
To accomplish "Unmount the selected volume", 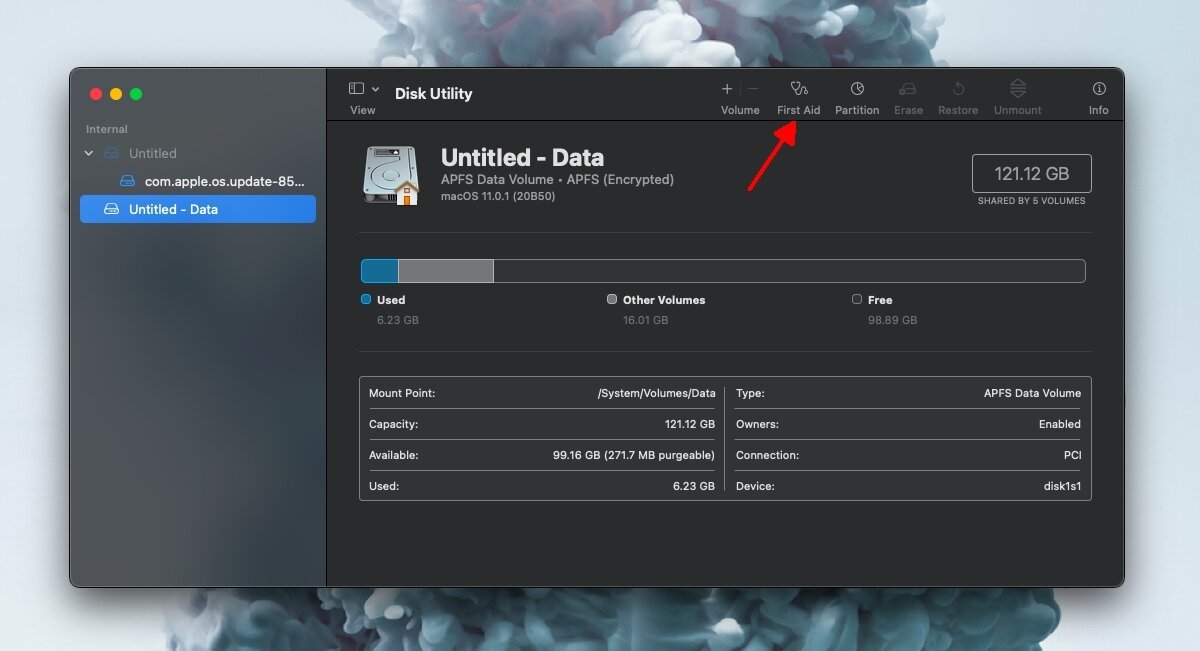I will click(1017, 89).
